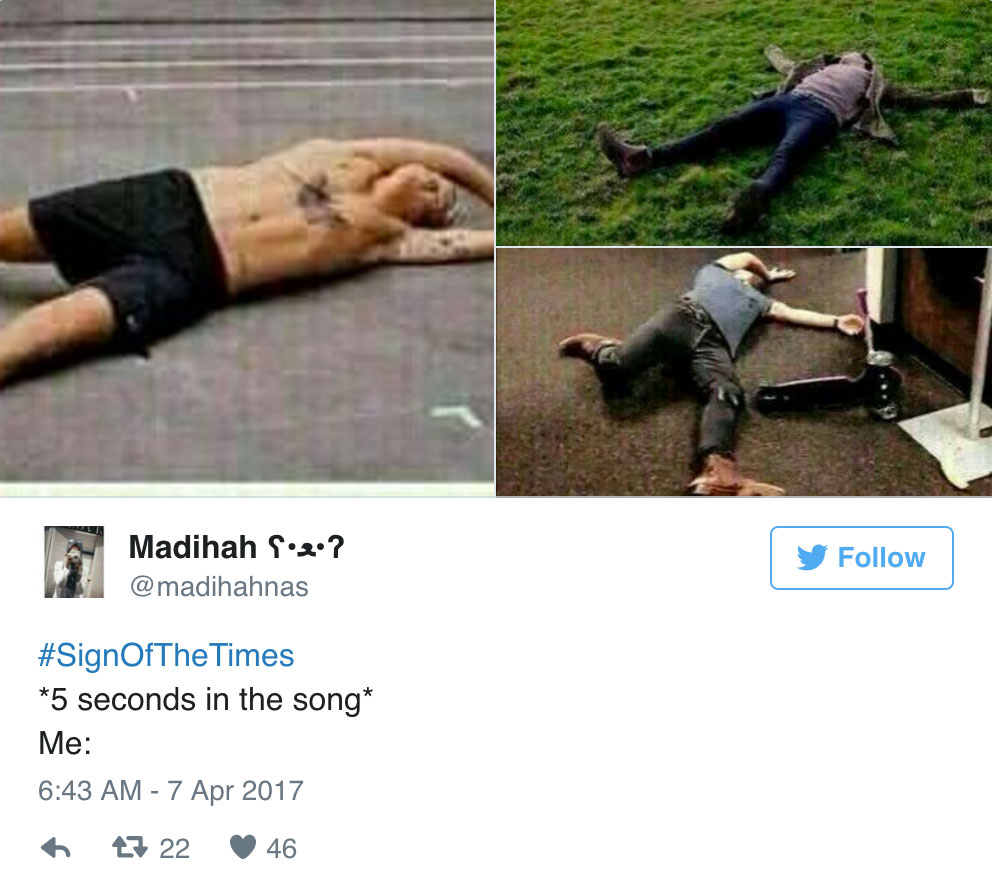Viewport: 992px width, 892px height.
Task: Open the tweet timestamp 6:43 AM link
Action: coord(90,791)
